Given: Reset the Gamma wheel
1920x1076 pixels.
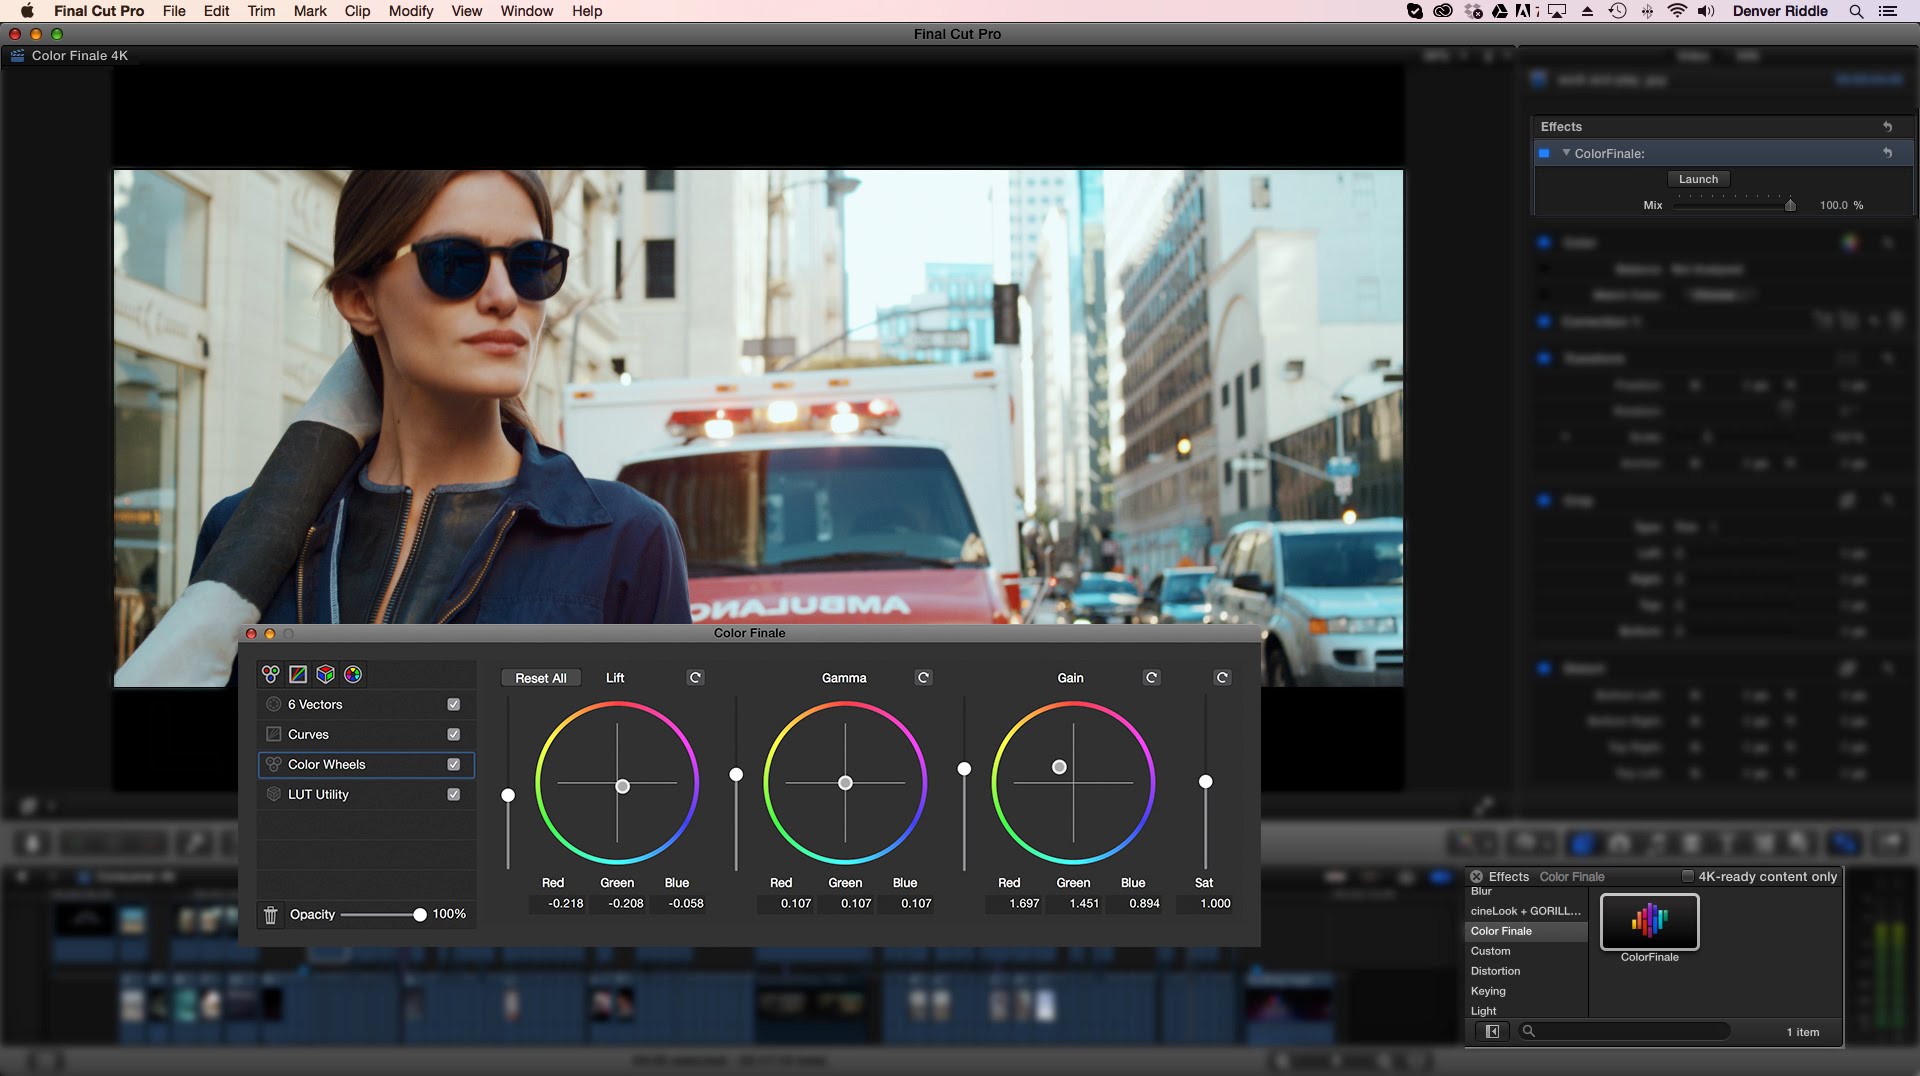Looking at the screenshot, I should 923,678.
